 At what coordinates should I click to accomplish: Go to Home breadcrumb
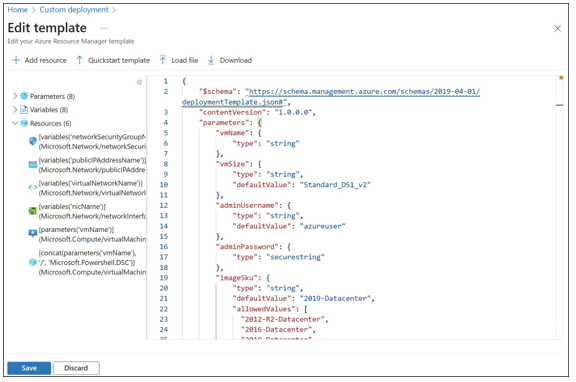point(18,10)
